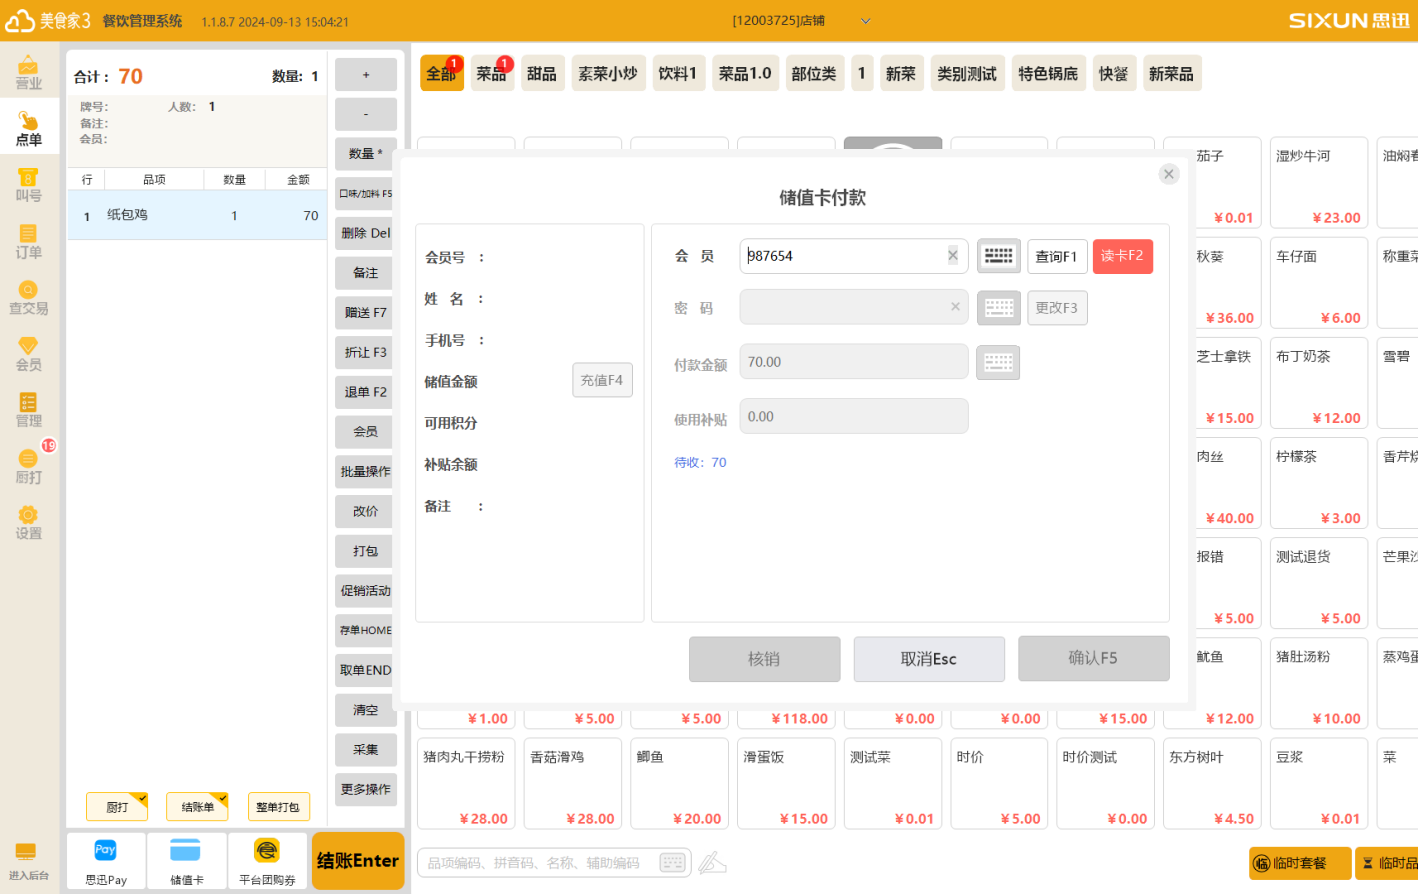The height and width of the screenshot is (894, 1418).
Task: Select 思迅Pay payment icon
Action: (x=106, y=860)
